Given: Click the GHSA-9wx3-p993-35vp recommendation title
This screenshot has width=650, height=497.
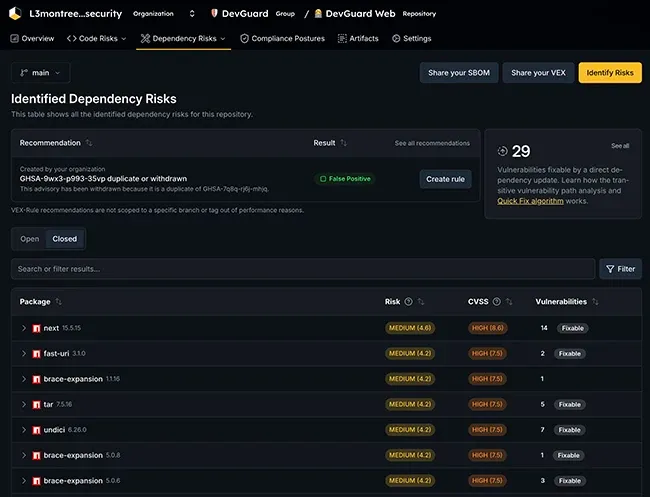Looking at the screenshot, I should pyautogui.click(x=103, y=179).
